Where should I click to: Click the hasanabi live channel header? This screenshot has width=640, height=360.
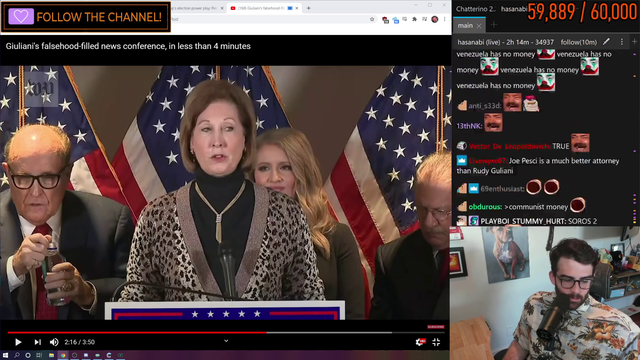point(505,42)
